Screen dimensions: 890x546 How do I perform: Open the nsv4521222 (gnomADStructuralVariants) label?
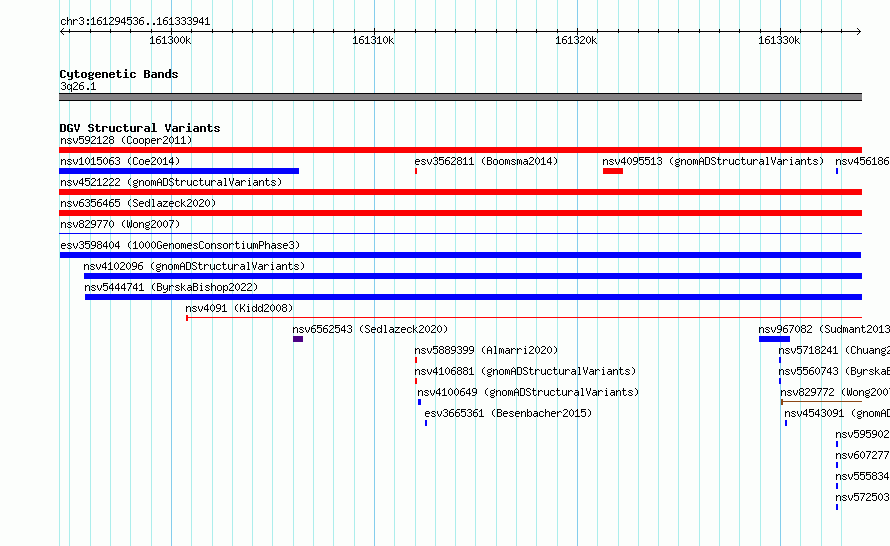[171, 182]
